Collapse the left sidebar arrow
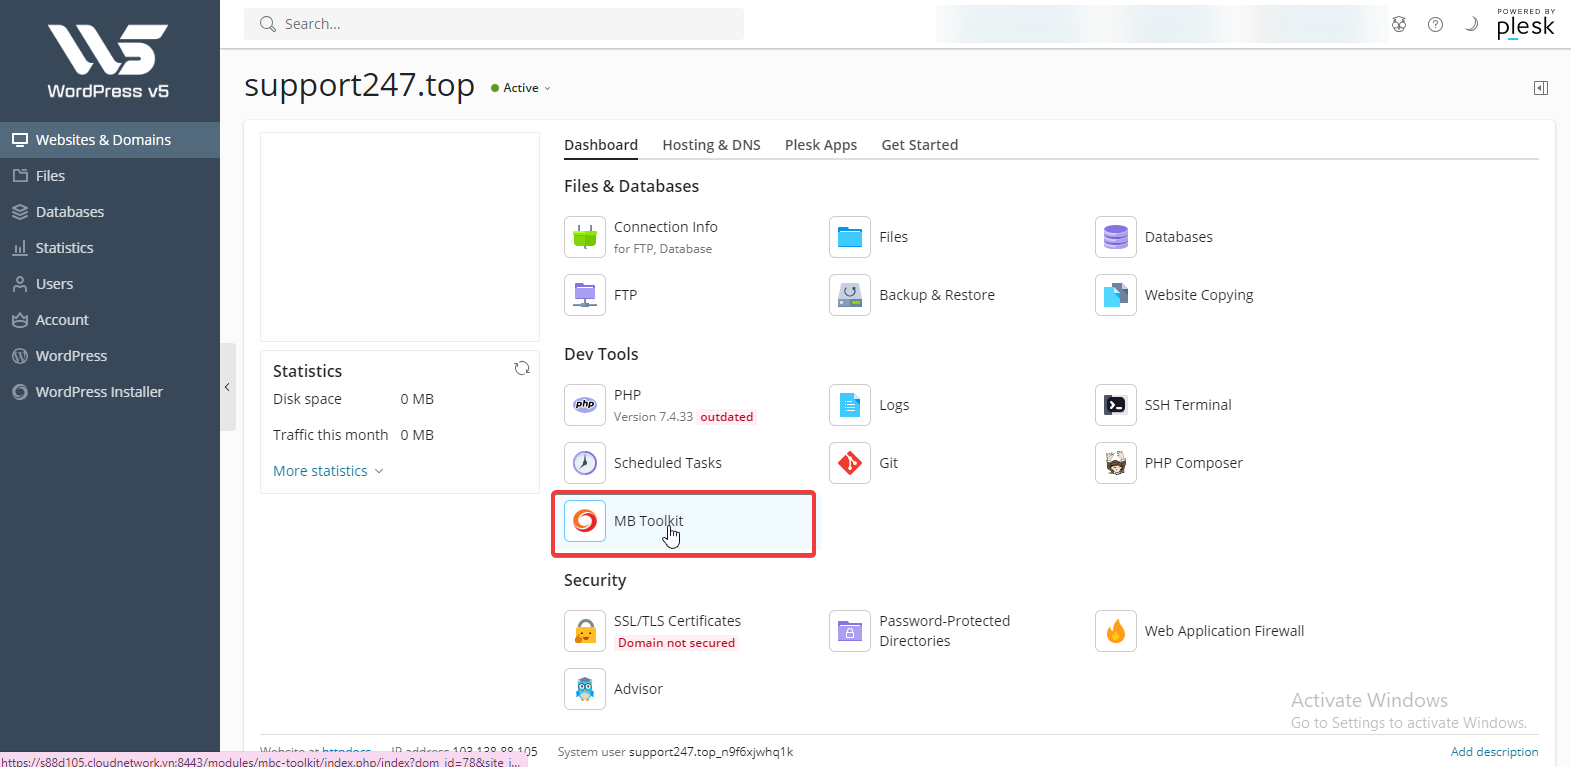This screenshot has height=767, width=1571. tap(227, 387)
